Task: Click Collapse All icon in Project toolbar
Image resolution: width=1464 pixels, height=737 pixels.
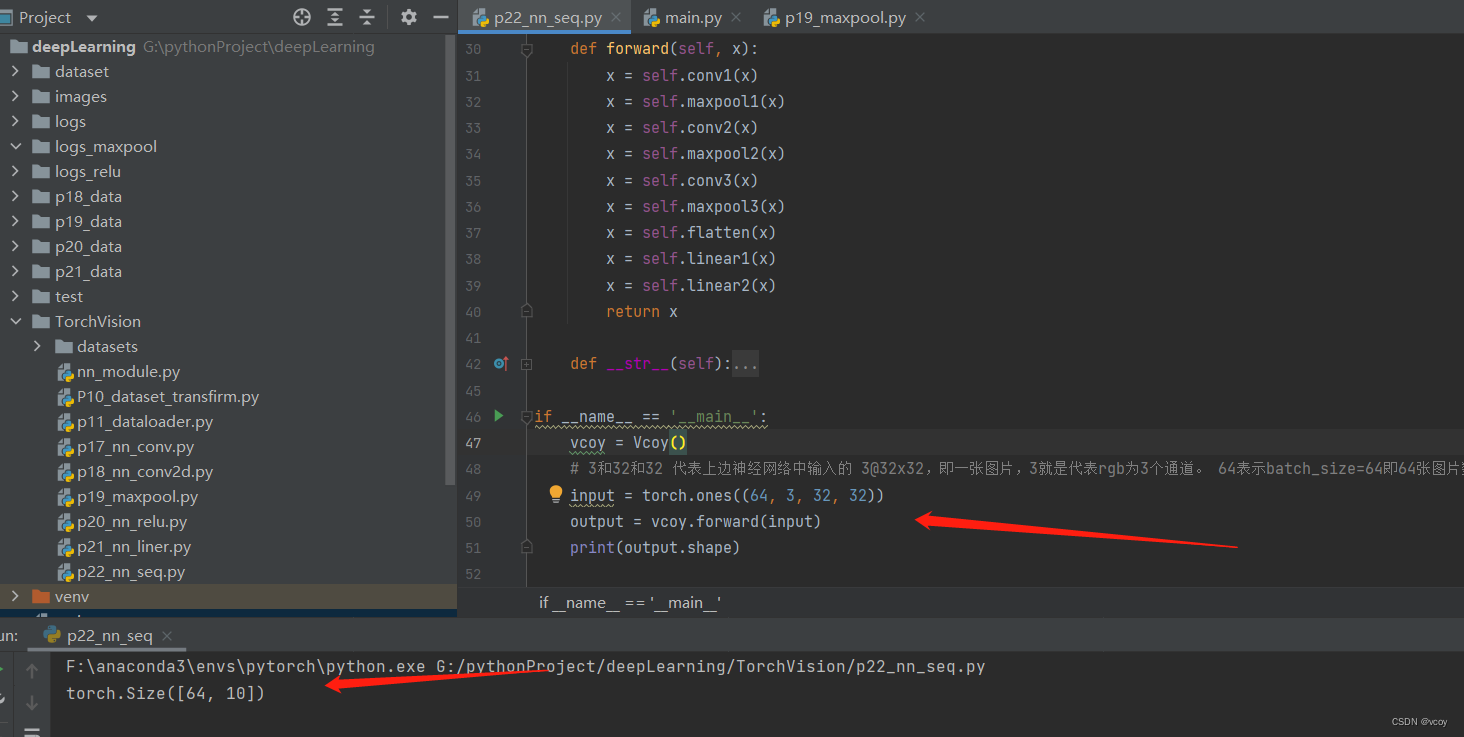Action: (x=367, y=17)
